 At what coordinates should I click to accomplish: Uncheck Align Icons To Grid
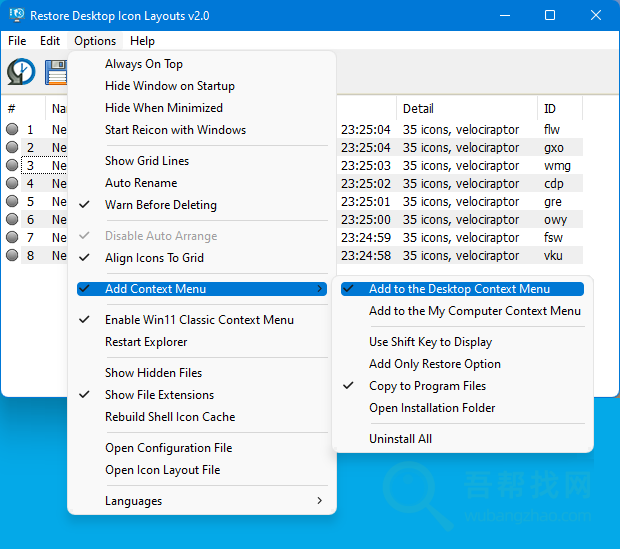tap(154, 258)
